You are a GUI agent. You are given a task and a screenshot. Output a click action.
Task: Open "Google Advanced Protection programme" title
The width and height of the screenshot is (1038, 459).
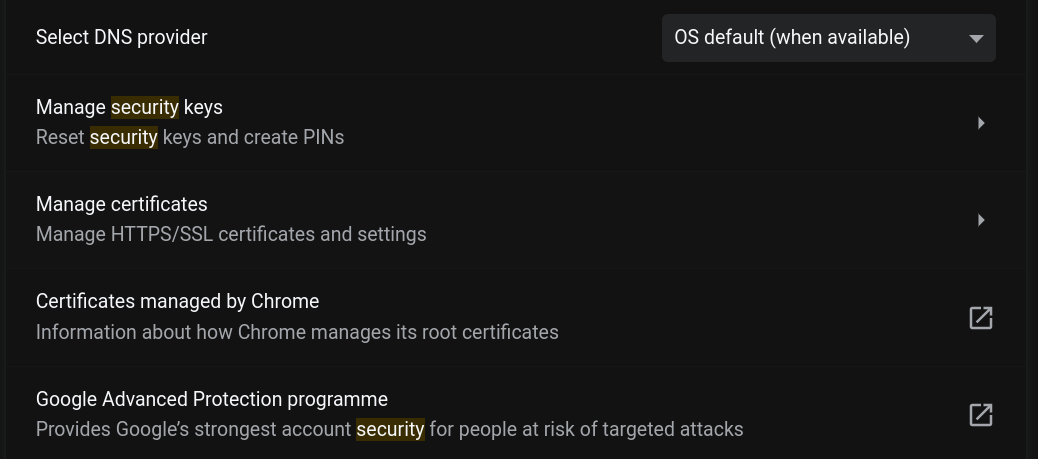(x=212, y=399)
